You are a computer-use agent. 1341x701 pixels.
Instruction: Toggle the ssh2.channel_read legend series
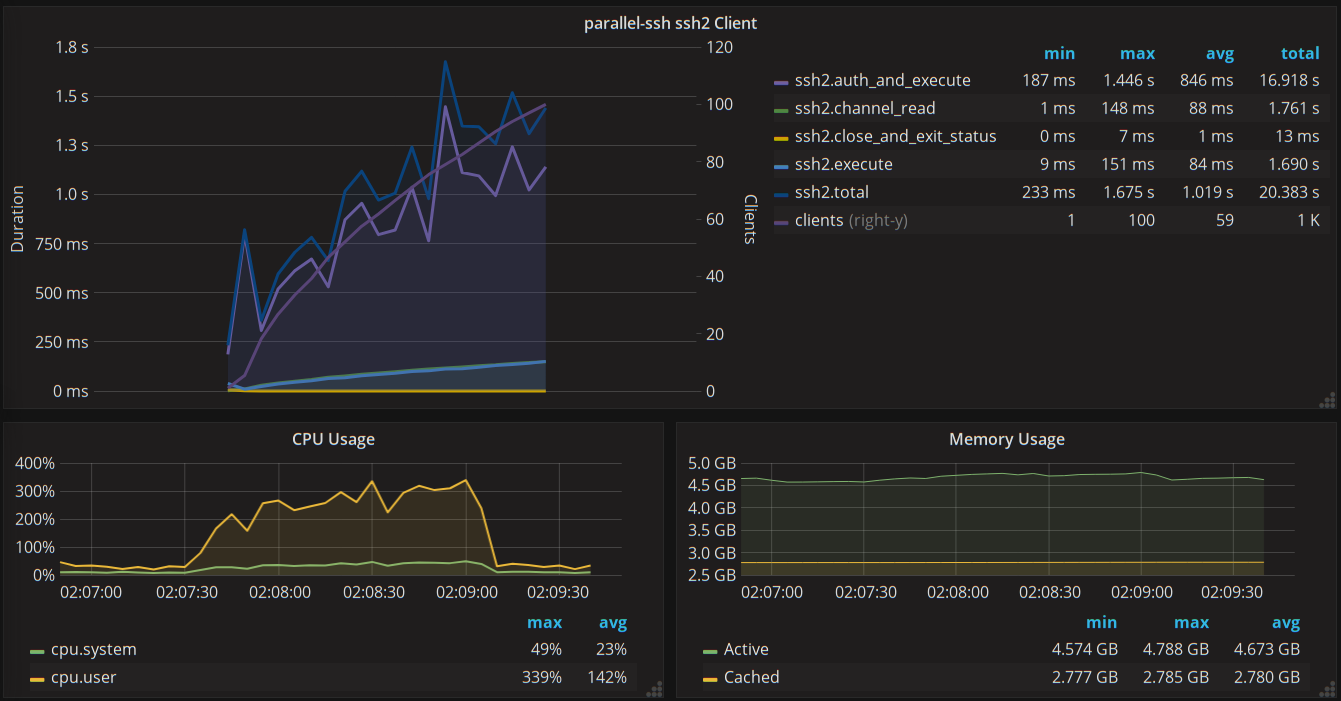coord(865,108)
